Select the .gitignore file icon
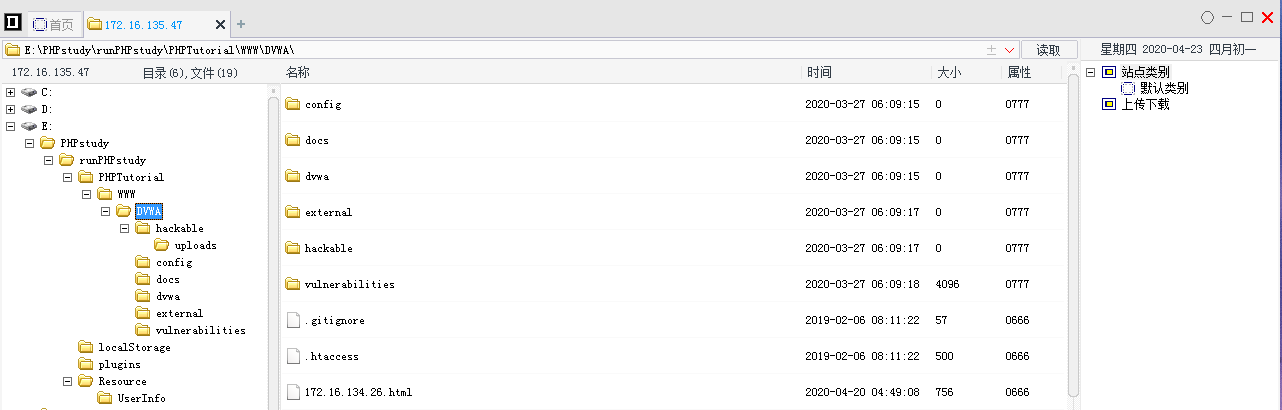The height and width of the screenshot is (410, 1282). (293, 320)
